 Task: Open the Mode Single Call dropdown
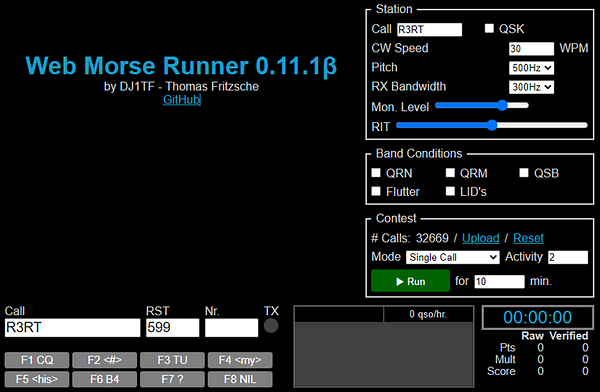coord(453,257)
